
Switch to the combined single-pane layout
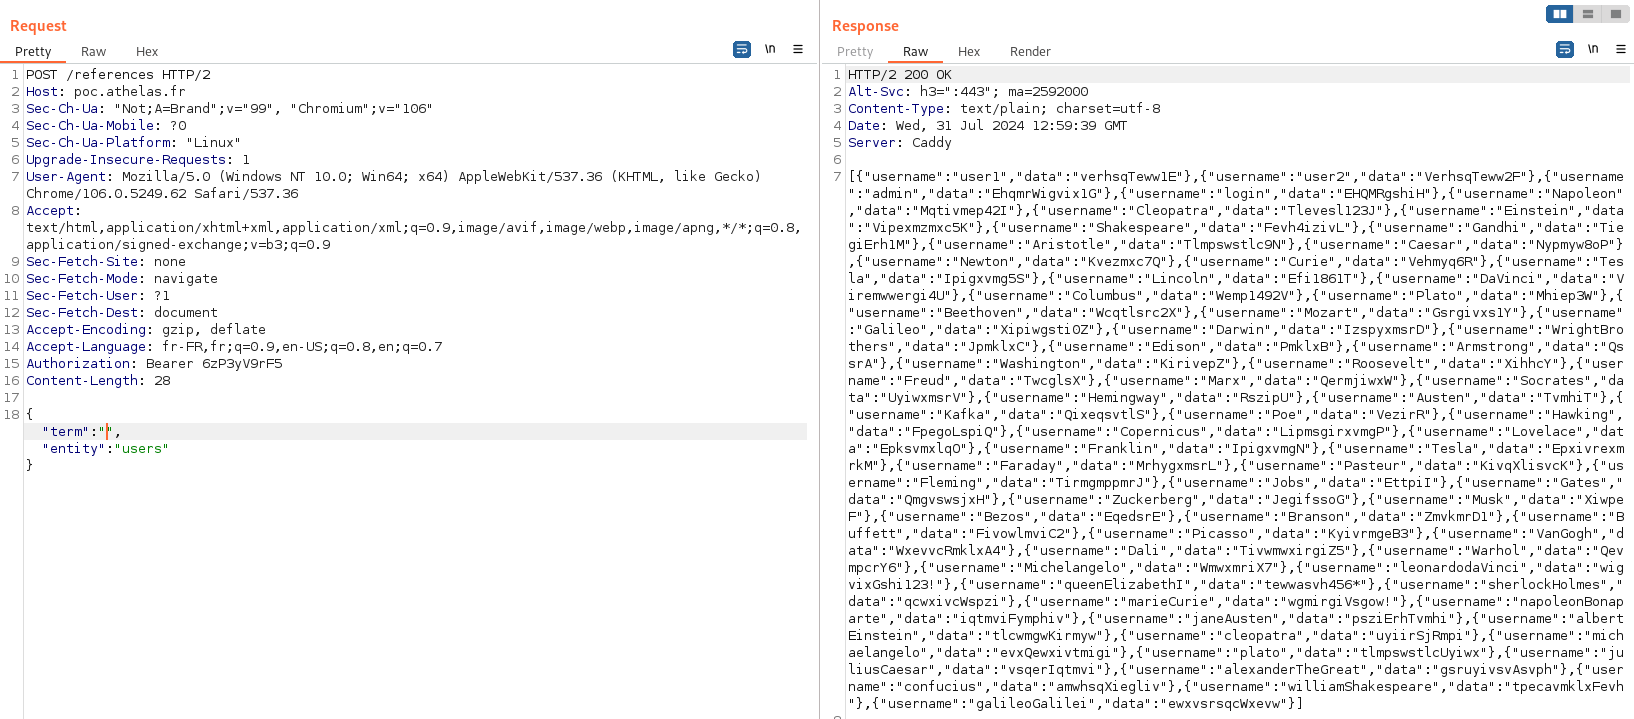point(1615,14)
